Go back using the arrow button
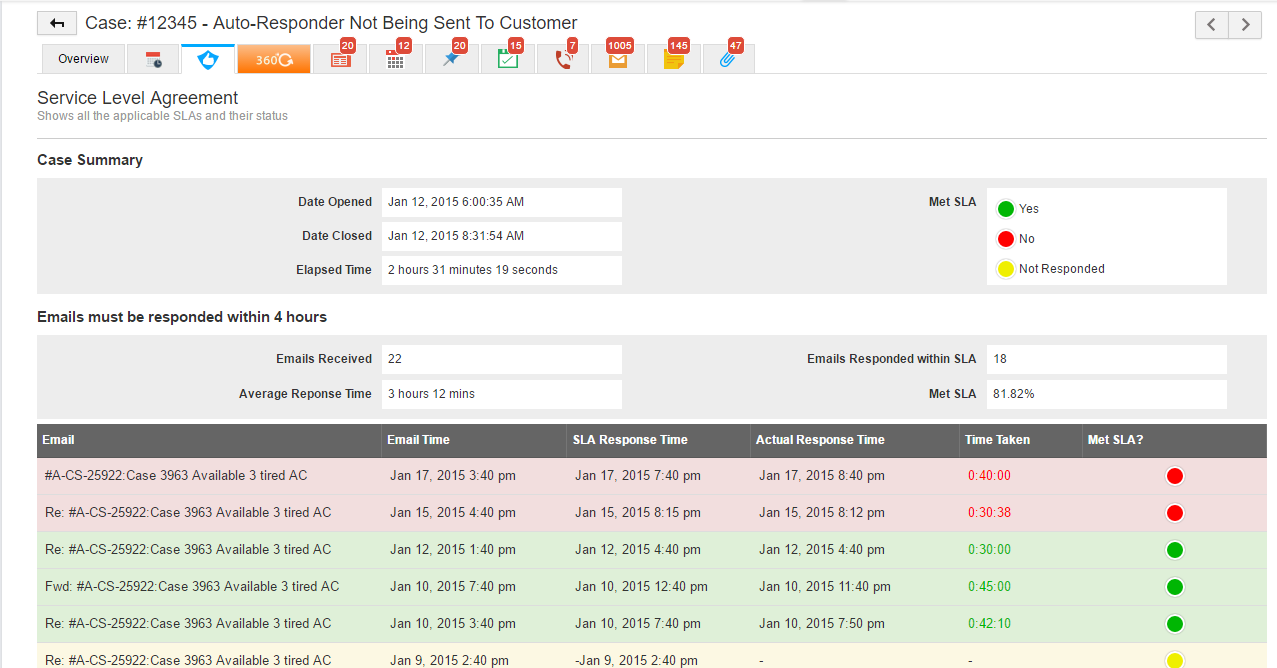Screen dimensions: 1277x668 [x=57, y=23]
